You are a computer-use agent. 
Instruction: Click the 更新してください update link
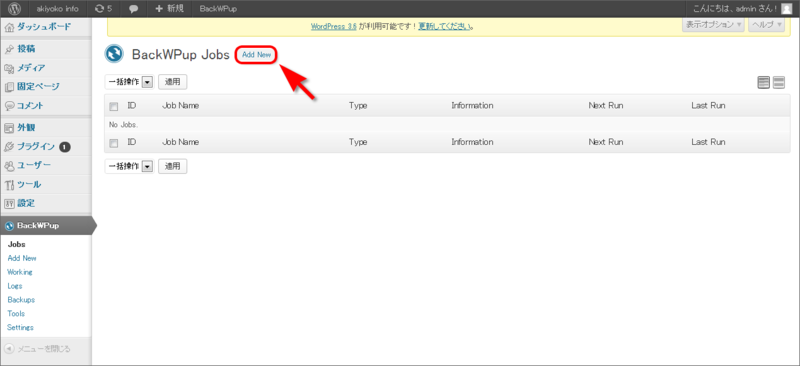pyautogui.click(x=444, y=27)
